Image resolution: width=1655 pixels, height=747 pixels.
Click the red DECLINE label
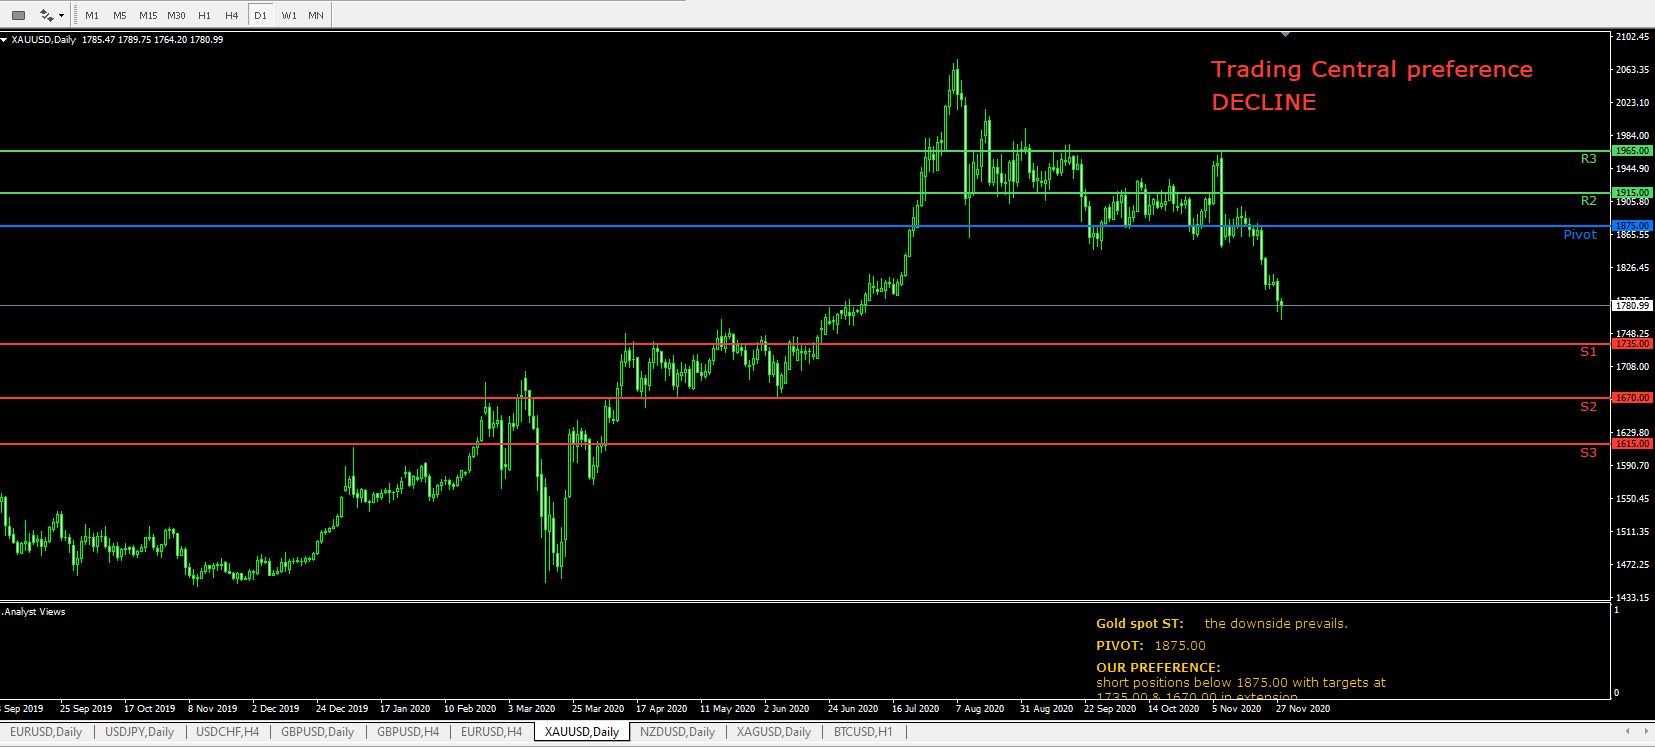[1263, 102]
